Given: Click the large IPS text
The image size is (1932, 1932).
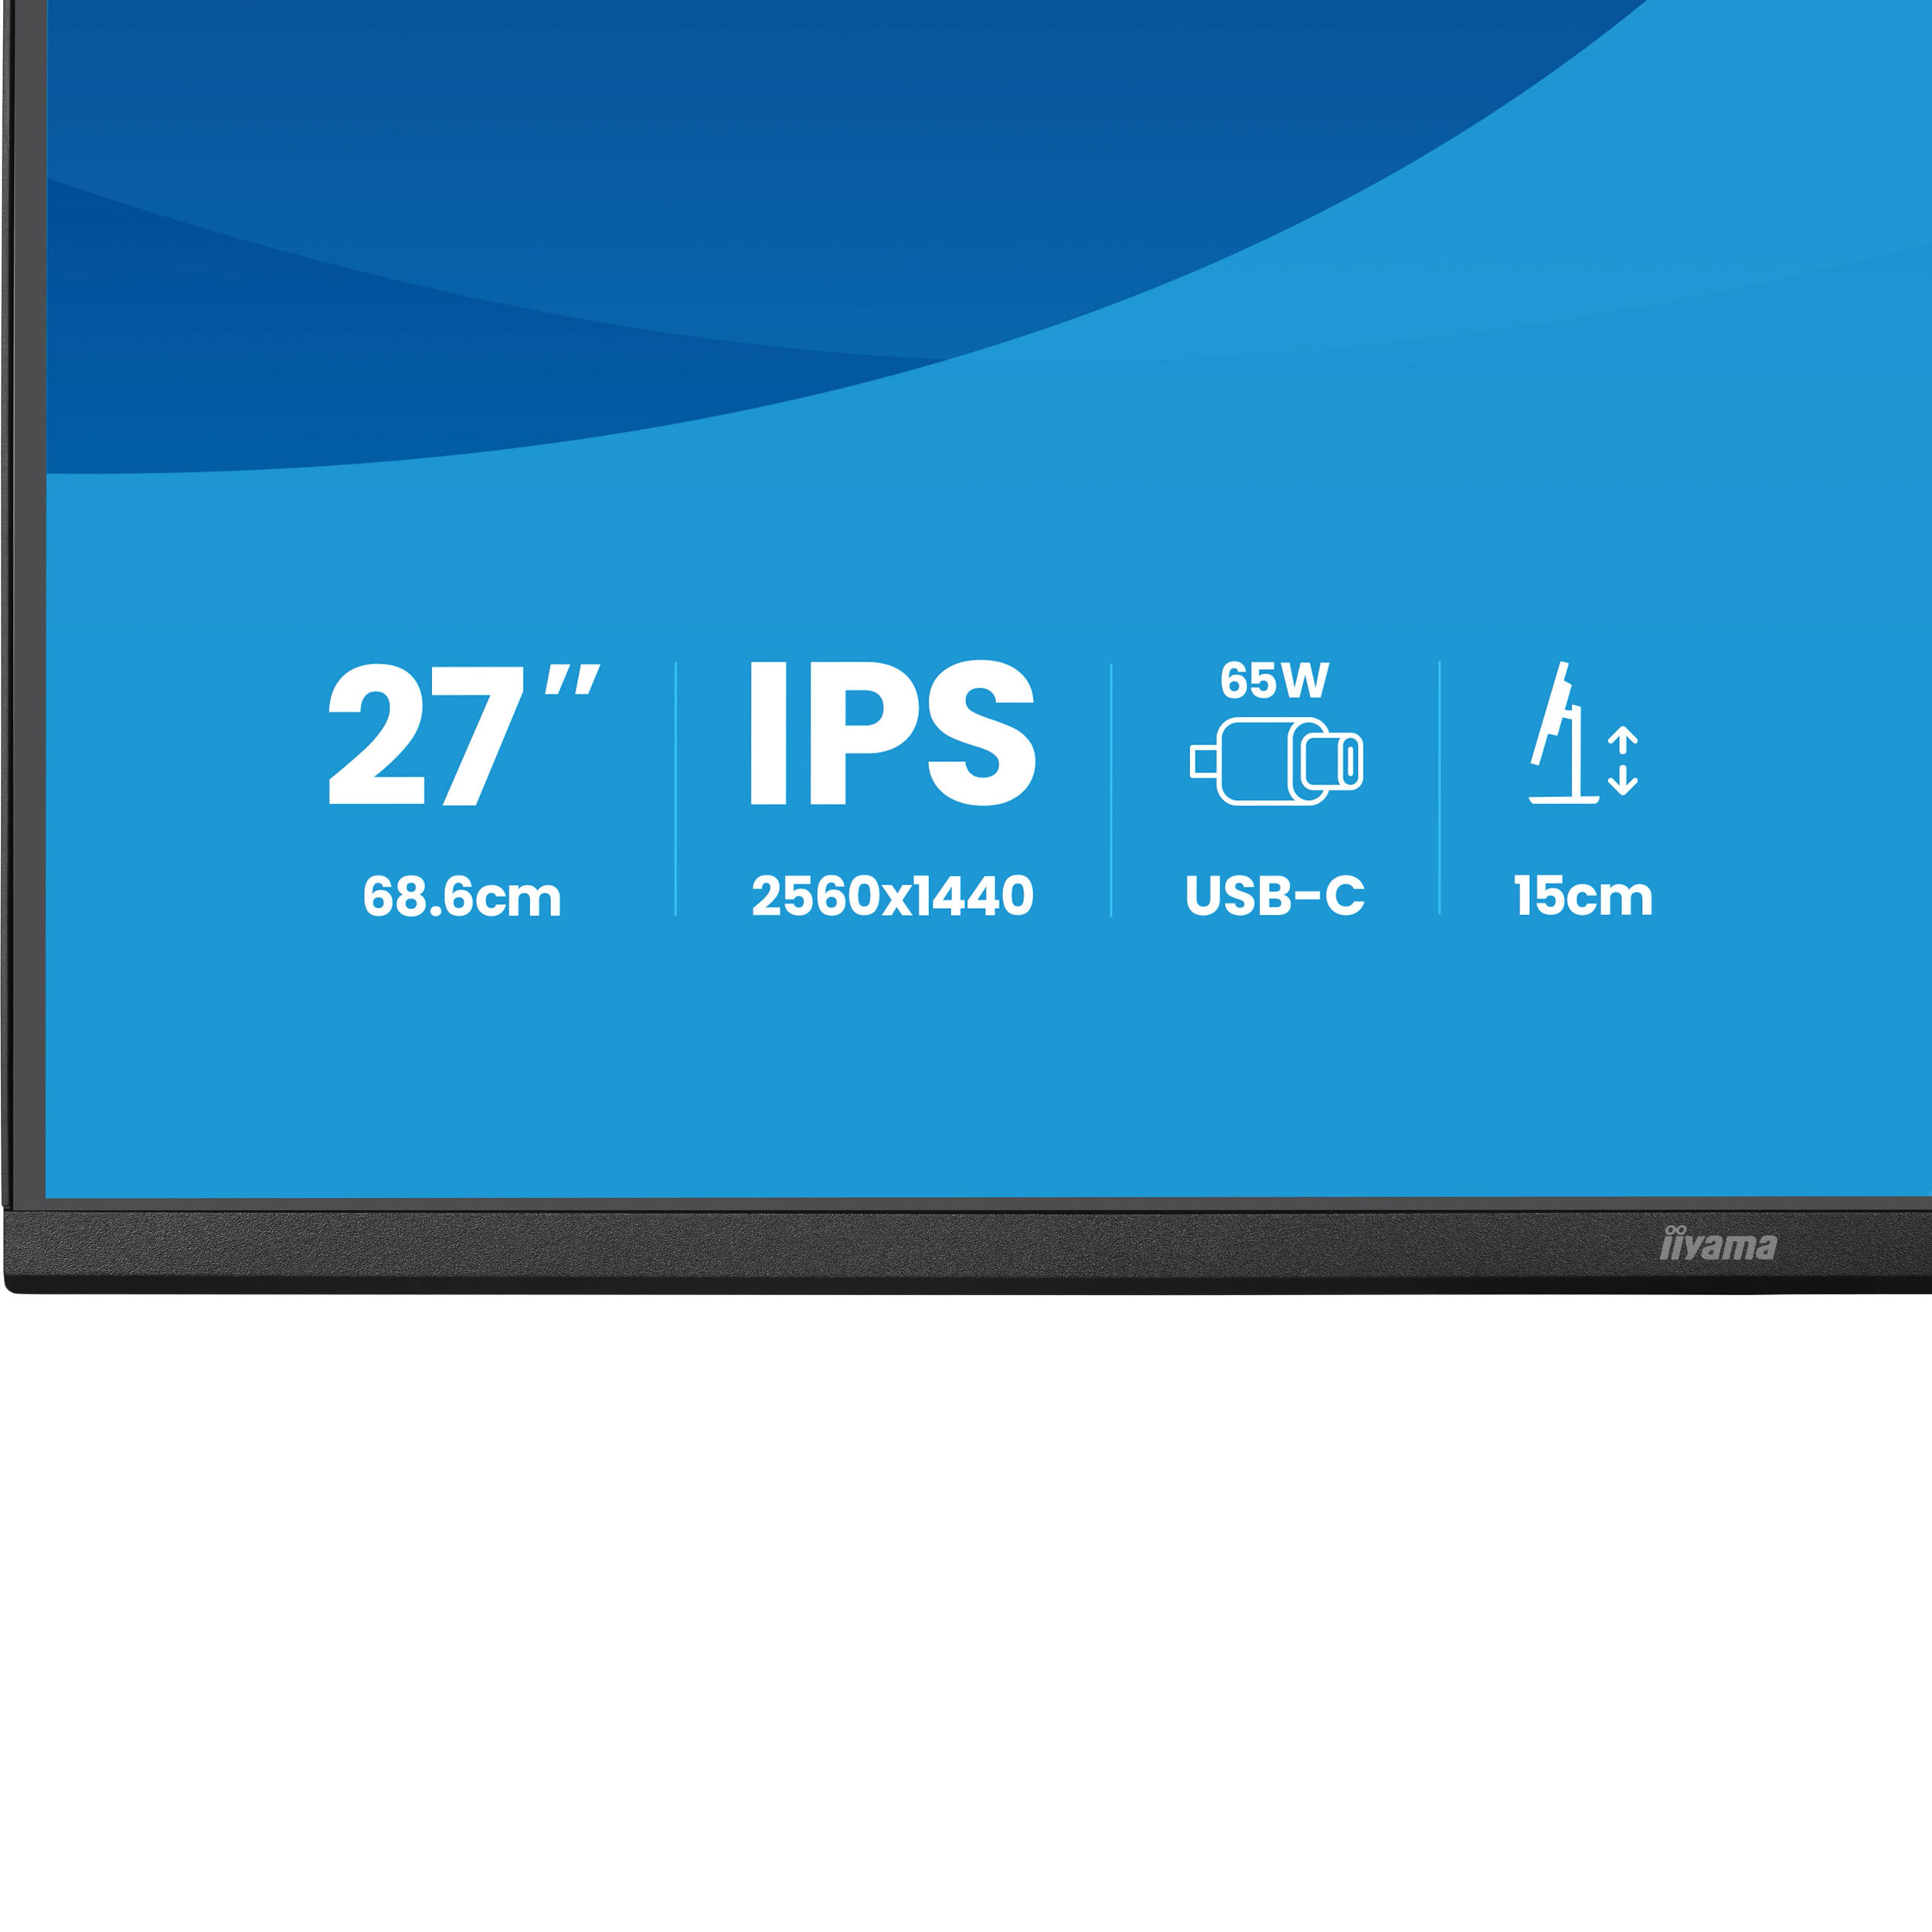Looking at the screenshot, I should 892,732.
